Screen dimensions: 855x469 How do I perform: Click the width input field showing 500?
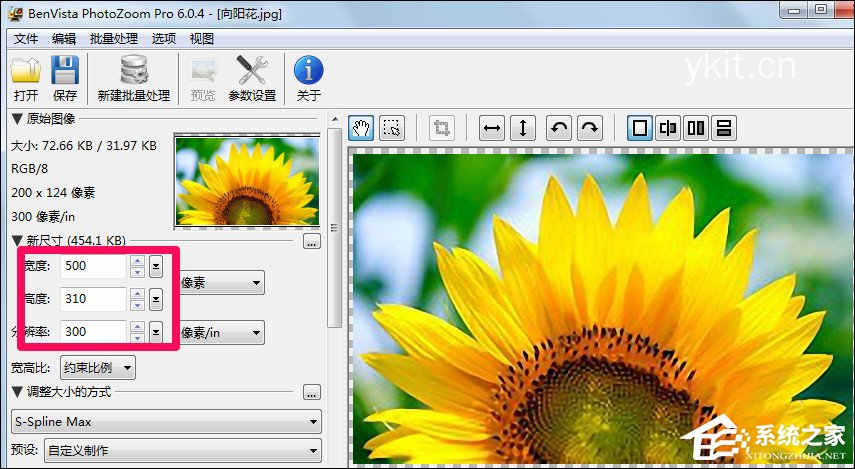[92, 267]
